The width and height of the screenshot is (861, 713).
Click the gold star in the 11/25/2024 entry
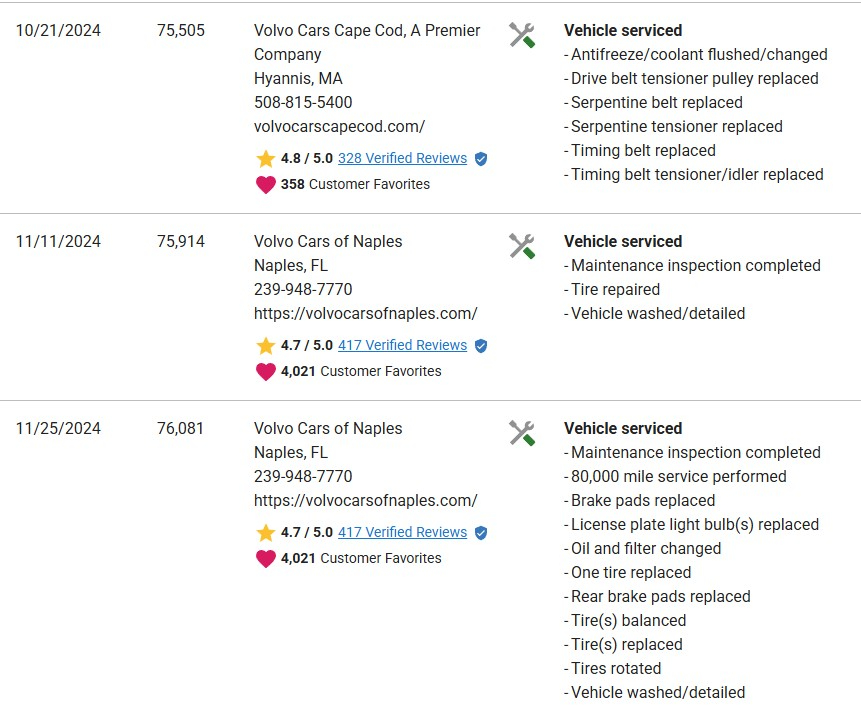265,533
